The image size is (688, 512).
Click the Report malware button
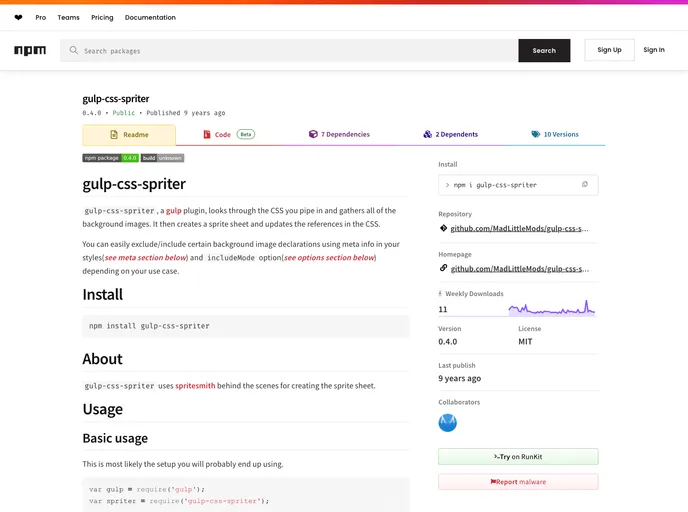click(x=518, y=482)
